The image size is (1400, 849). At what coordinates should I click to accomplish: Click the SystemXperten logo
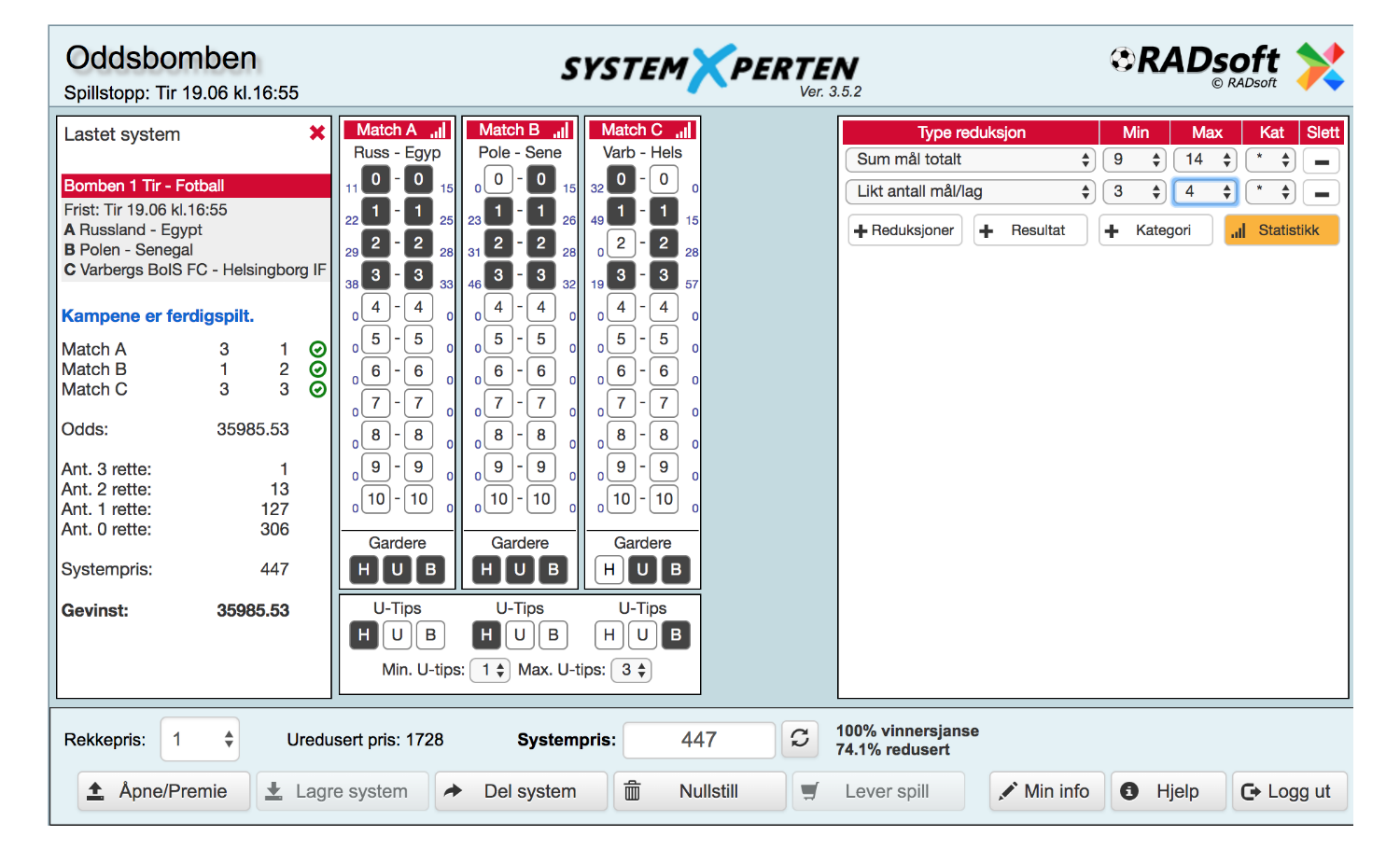[709, 70]
